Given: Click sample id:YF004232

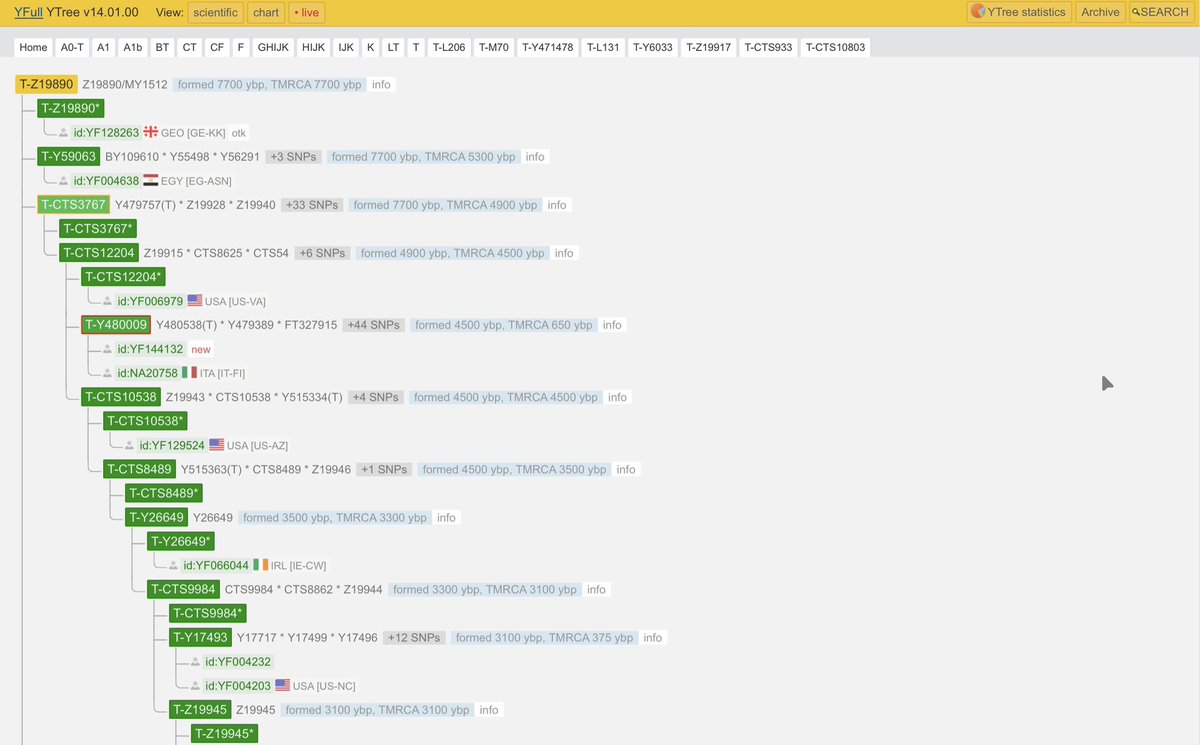Looking at the screenshot, I should coord(238,661).
